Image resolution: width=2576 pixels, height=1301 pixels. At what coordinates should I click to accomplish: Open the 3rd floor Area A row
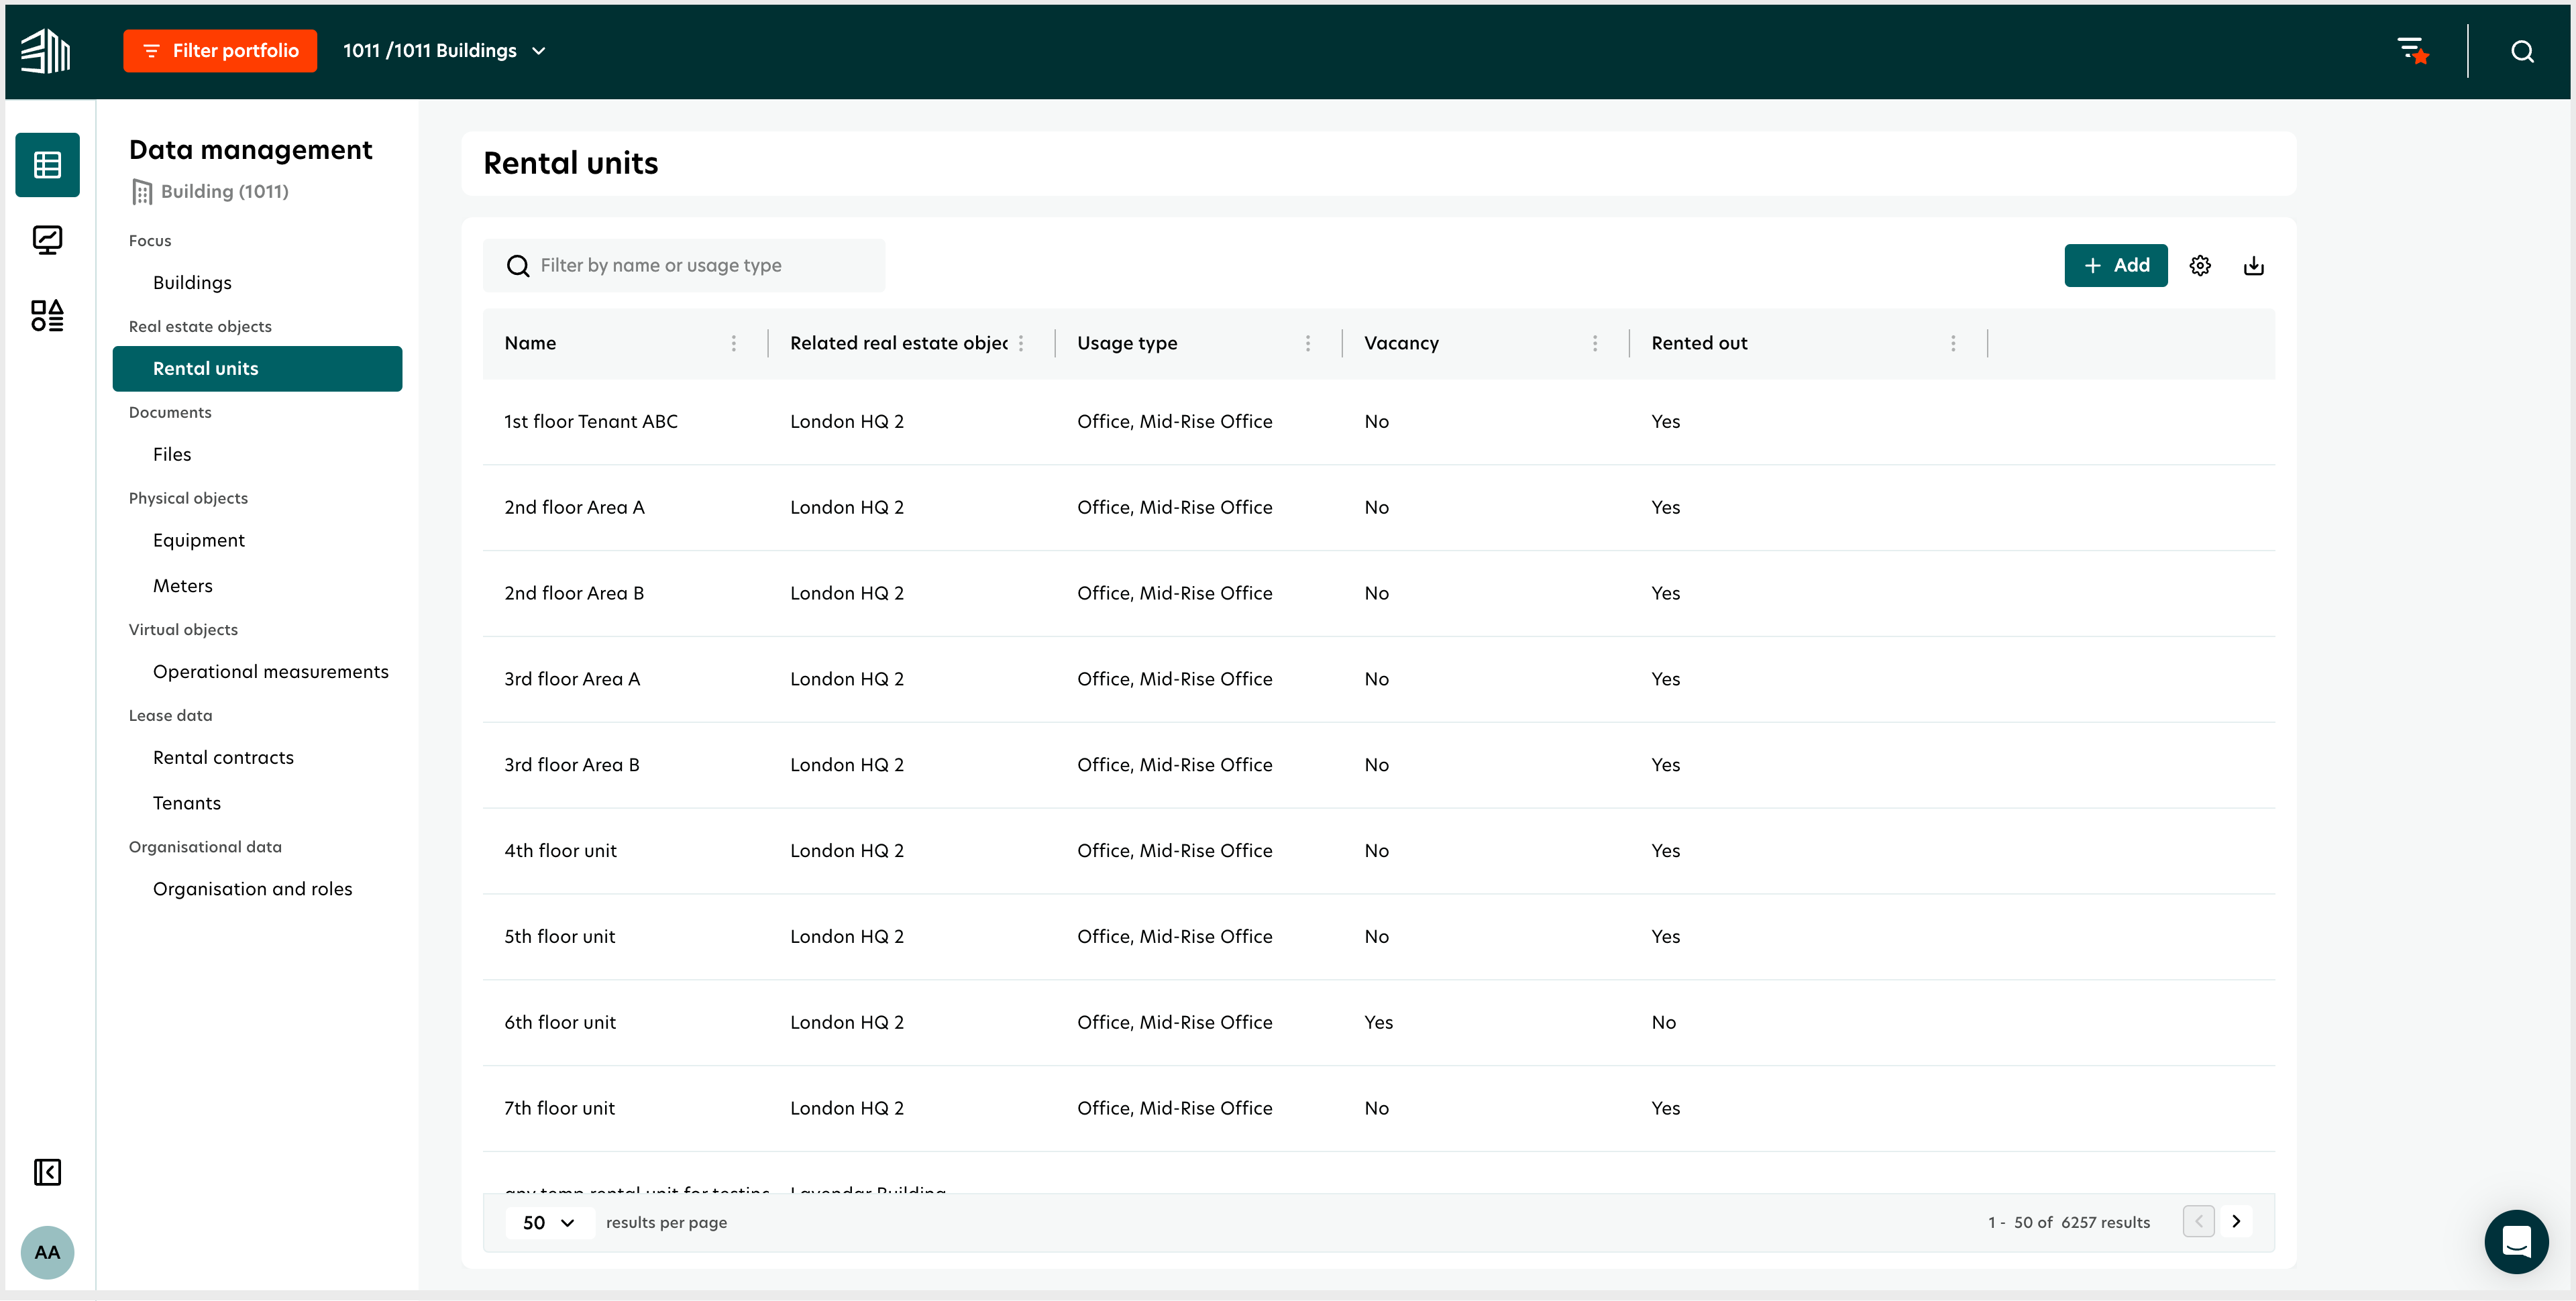click(x=1378, y=680)
